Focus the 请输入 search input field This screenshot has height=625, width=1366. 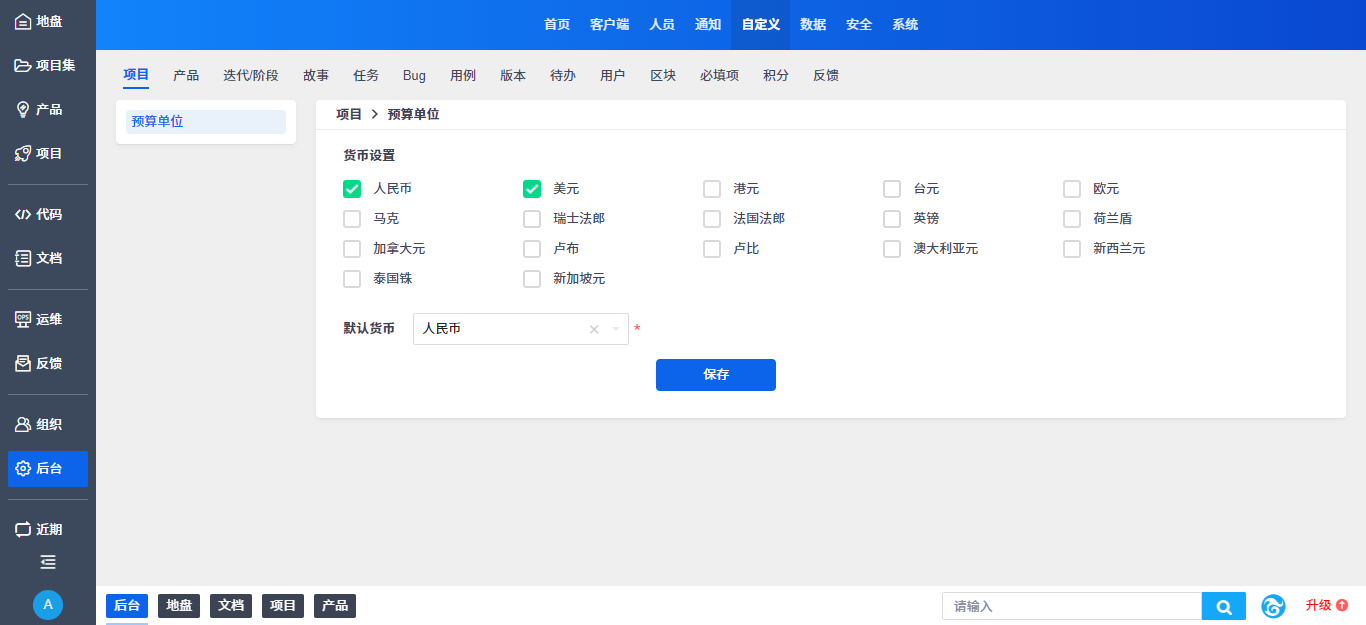point(1071,606)
